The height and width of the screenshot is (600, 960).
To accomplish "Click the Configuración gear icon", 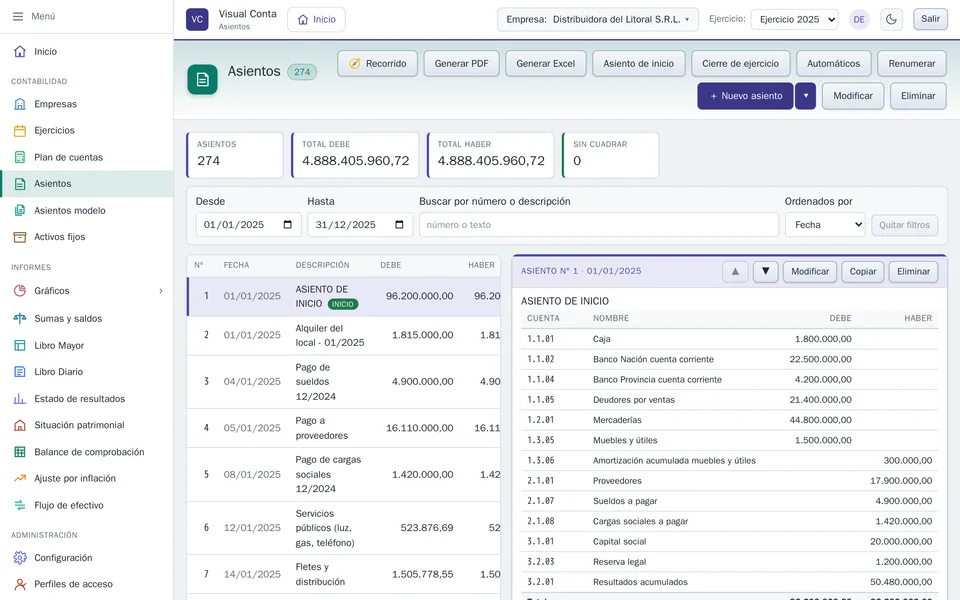I will point(20,558).
